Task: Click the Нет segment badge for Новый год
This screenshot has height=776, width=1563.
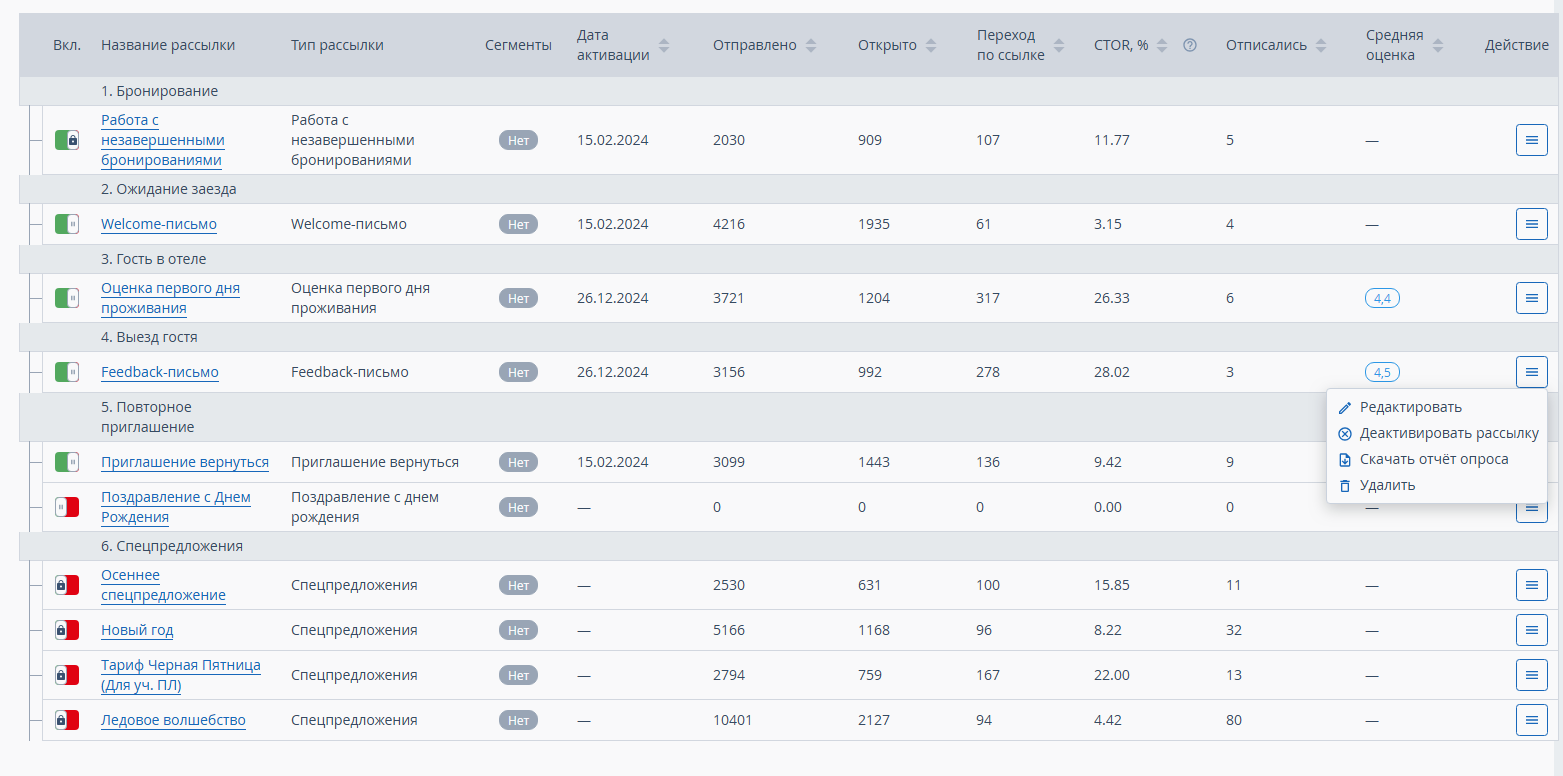Action: point(518,630)
